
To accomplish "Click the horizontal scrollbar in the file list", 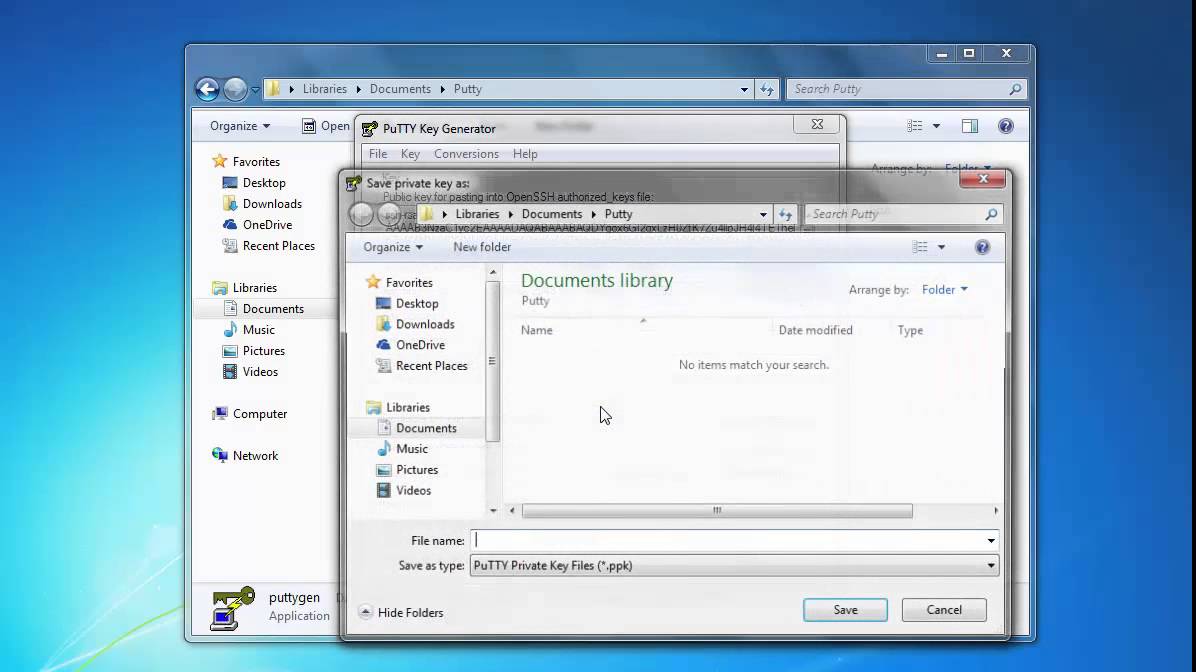I will pos(717,511).
